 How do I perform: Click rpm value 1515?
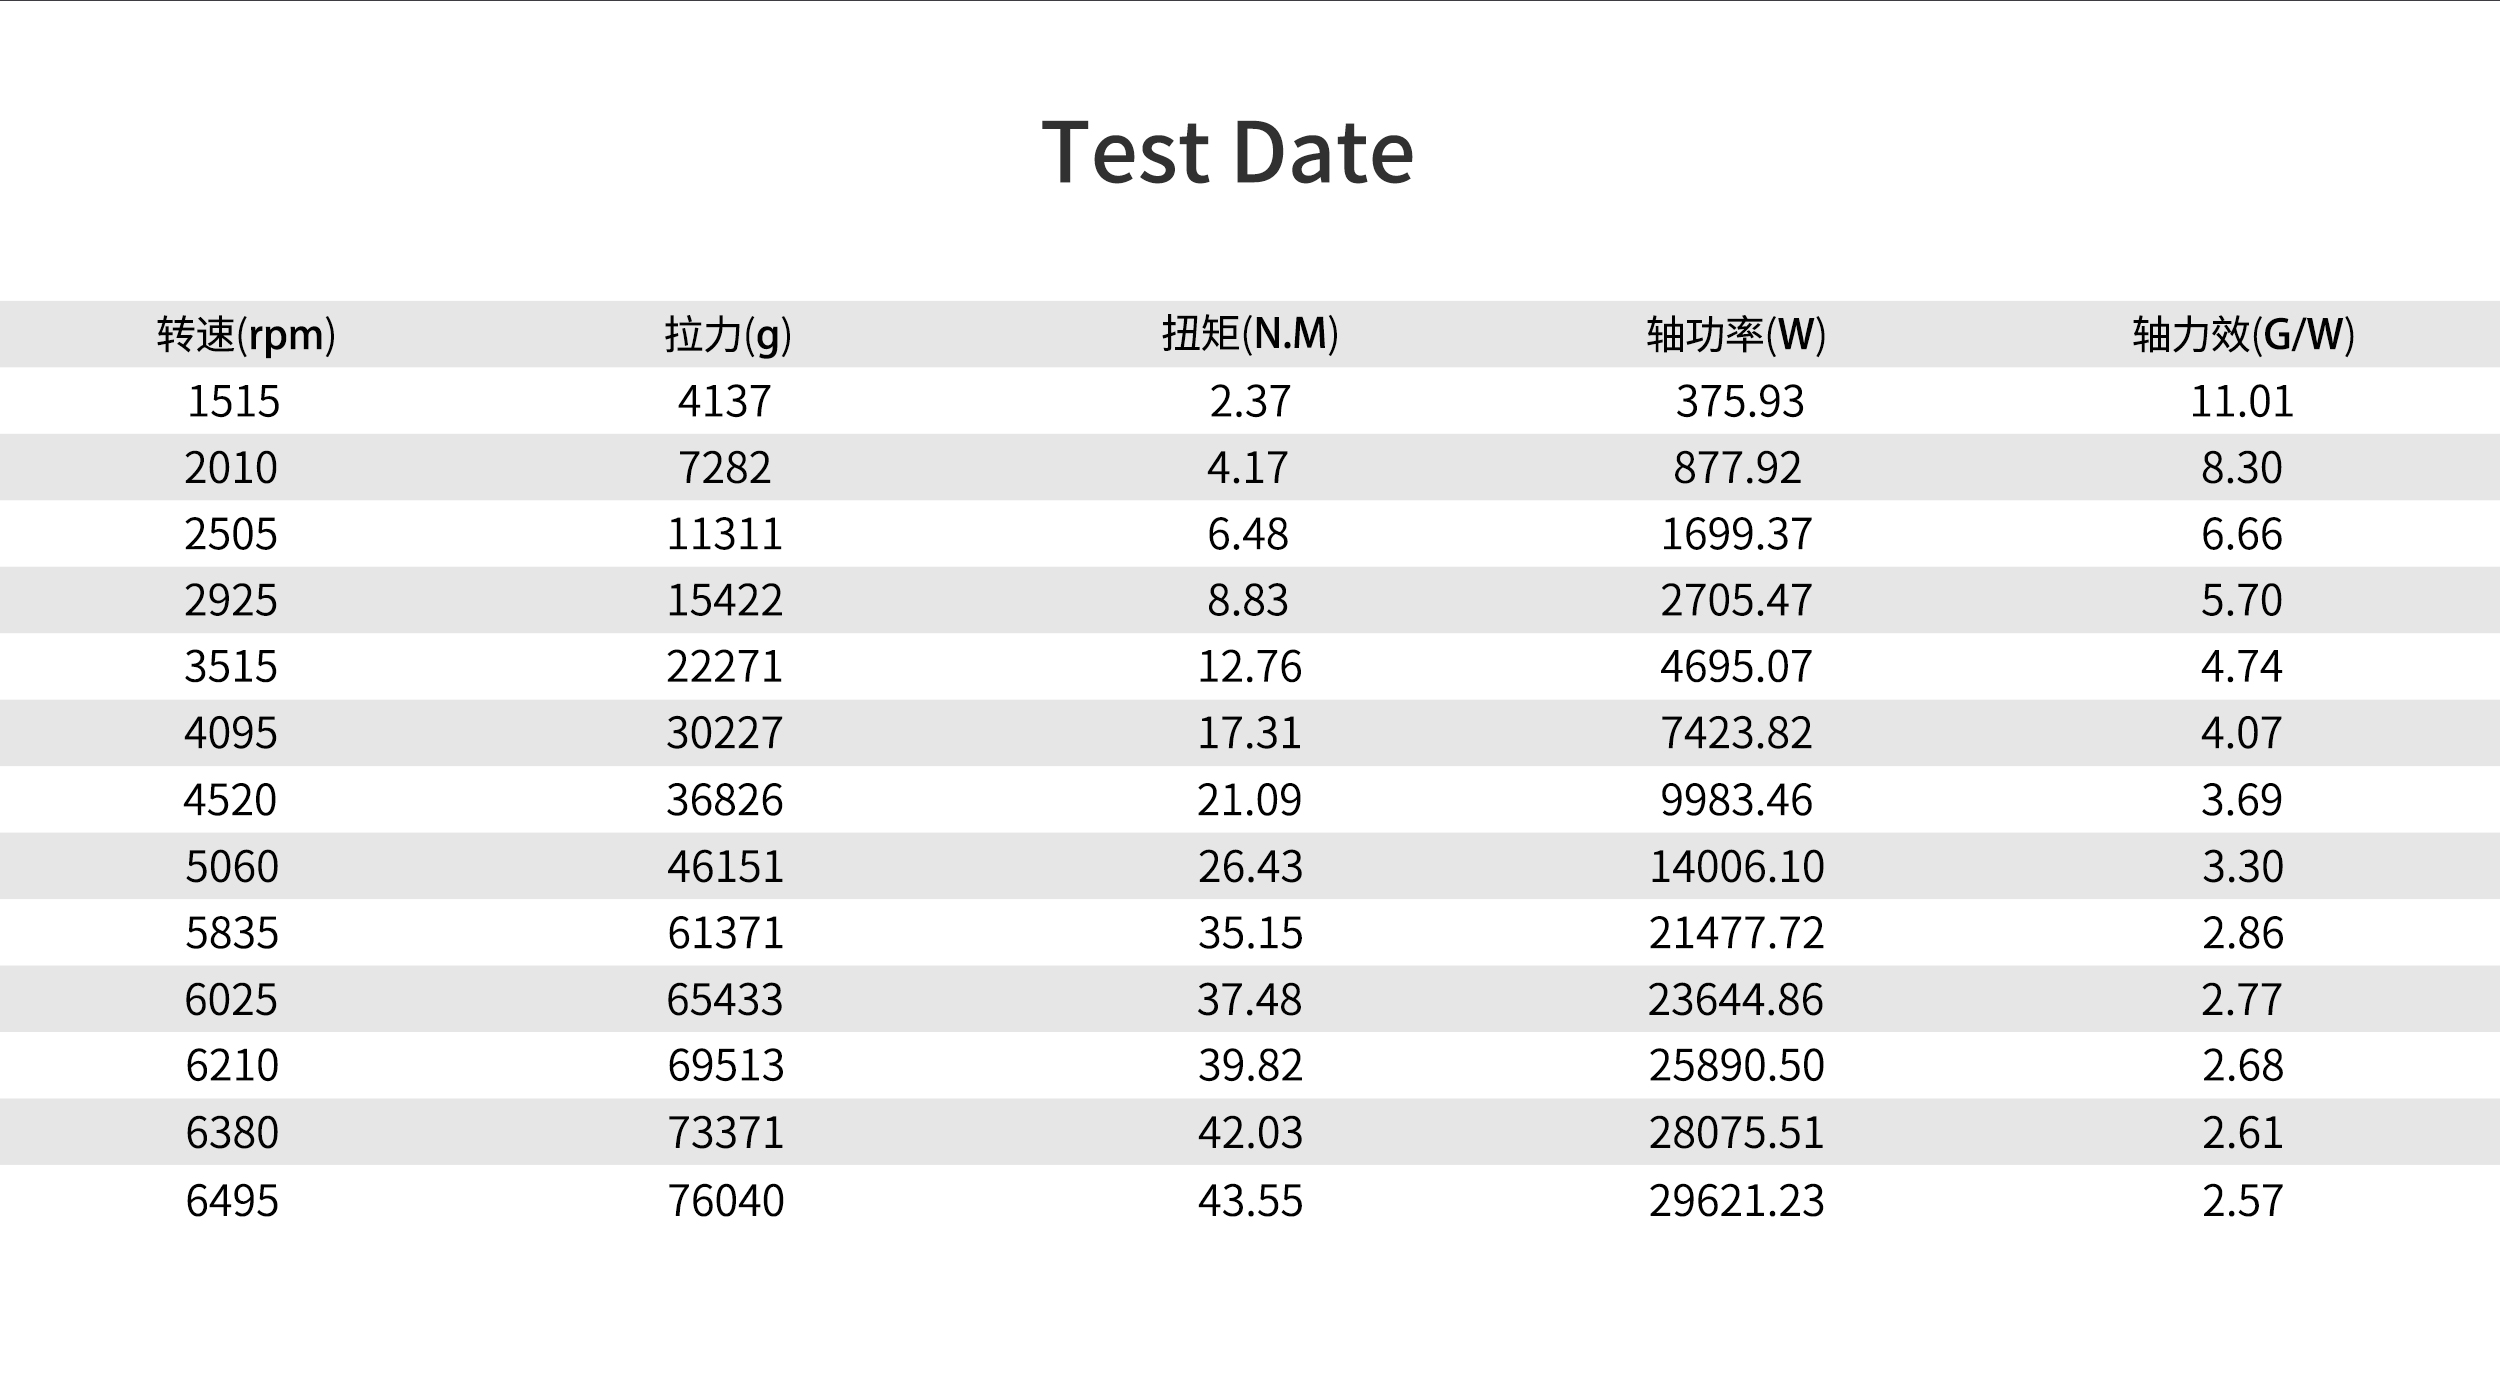[233, 401]
